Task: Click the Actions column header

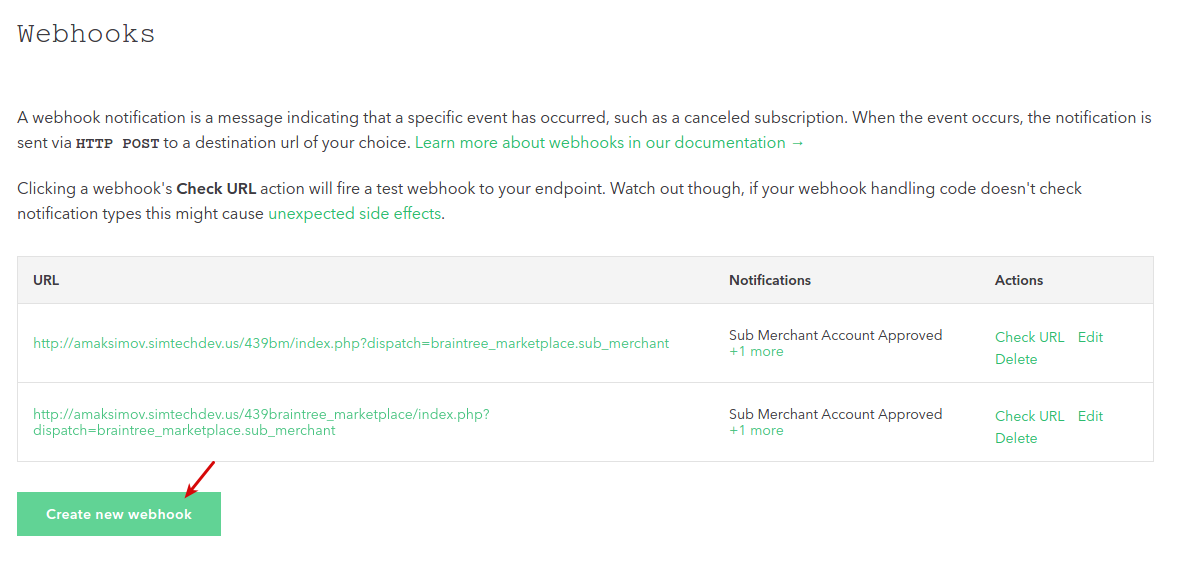Action: 1018,280
